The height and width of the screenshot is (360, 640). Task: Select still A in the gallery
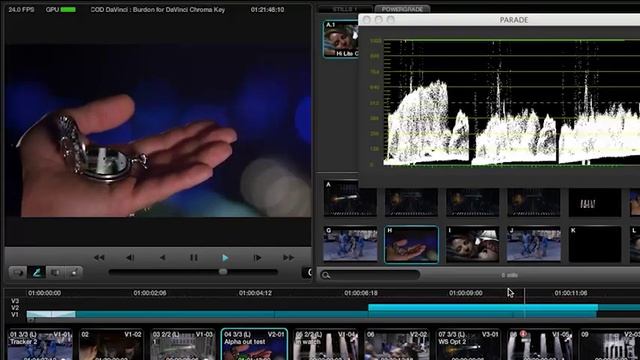pos(350,198)
